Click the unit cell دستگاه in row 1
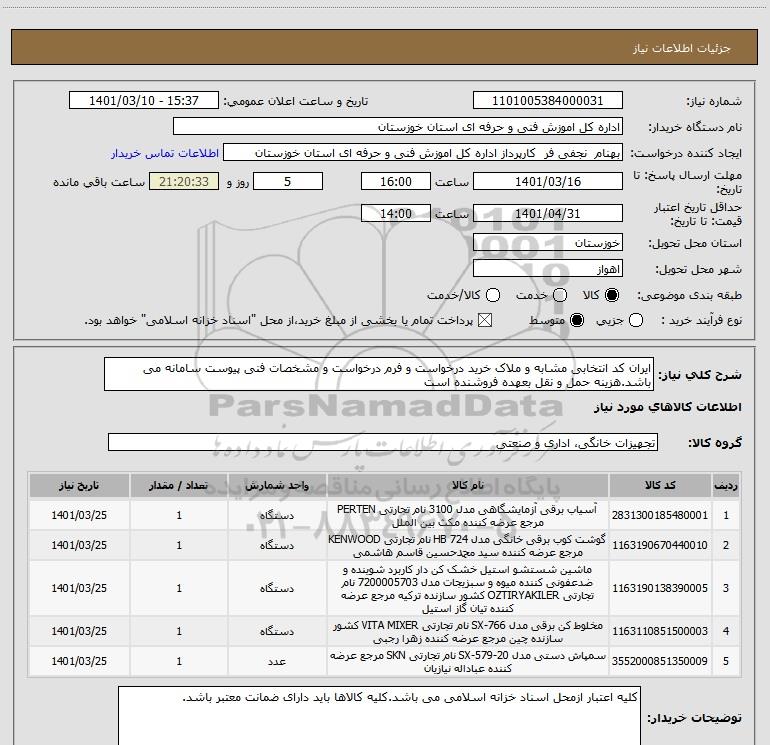This screenshot has width=770, height=745. (x=277, y=516)
